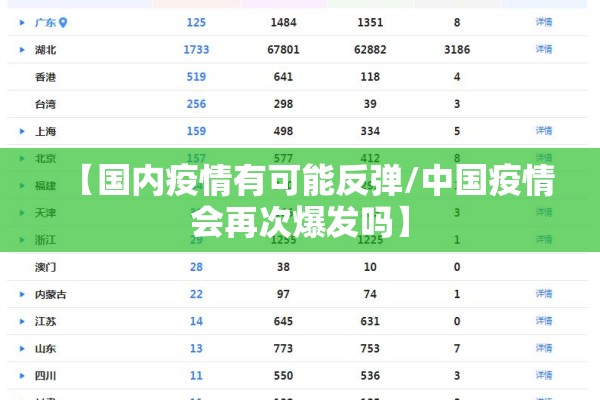Select the 香港 region name
Viewport: 600px width, 400px height.
click(x=46, y=77)
